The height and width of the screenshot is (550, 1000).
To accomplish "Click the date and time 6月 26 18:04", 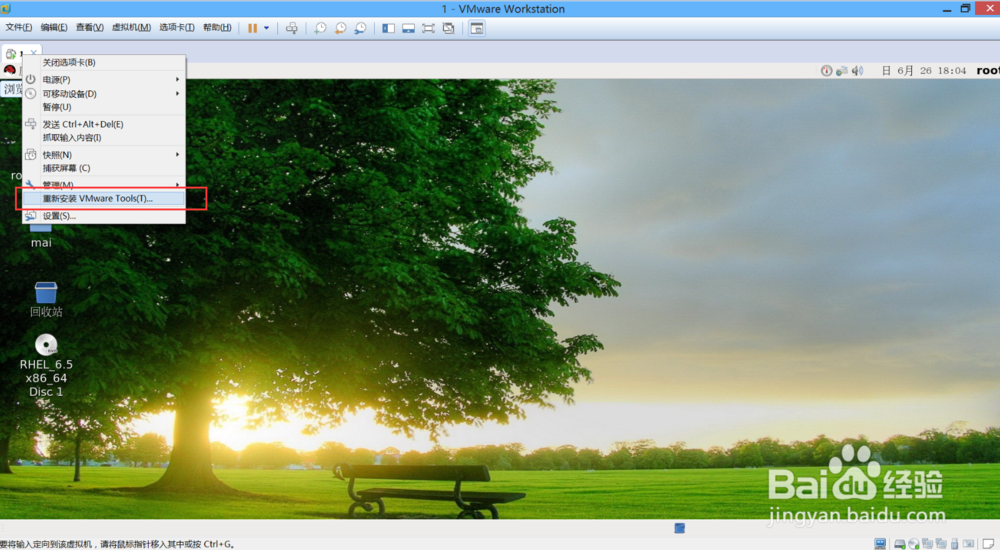I will pos(924,71).
